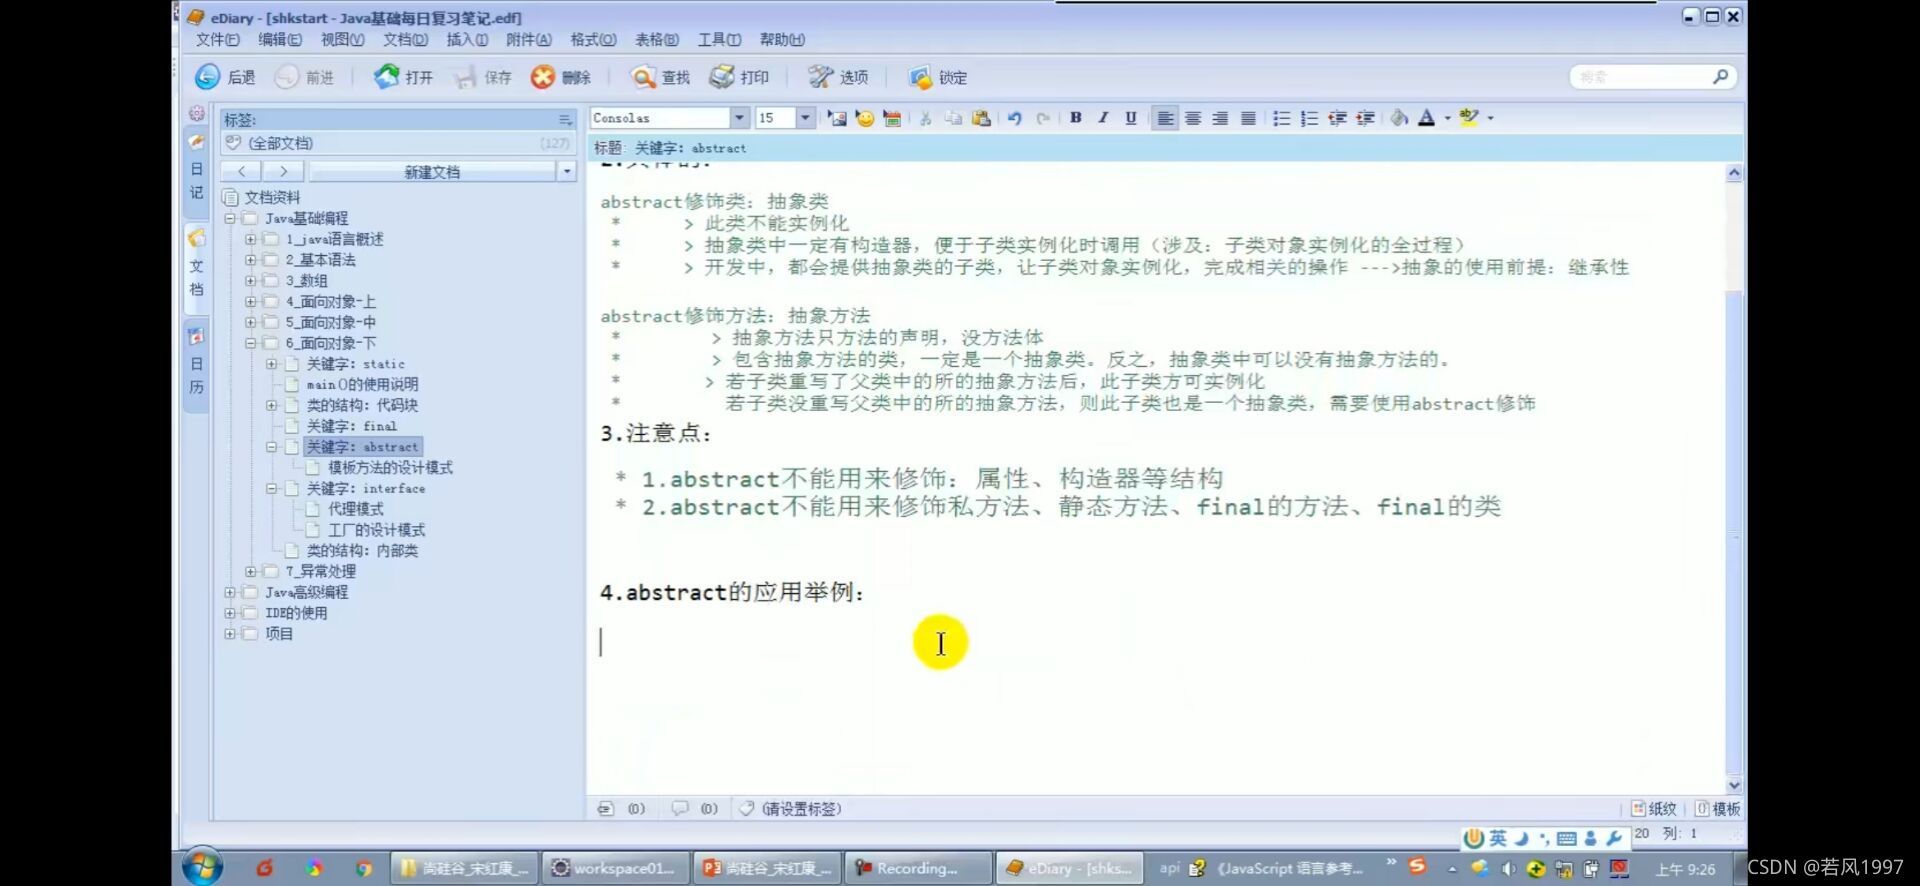Expand the 1_java语言概述 folder
Viewport: 1920px width, 886px height.
pos(251,239)
